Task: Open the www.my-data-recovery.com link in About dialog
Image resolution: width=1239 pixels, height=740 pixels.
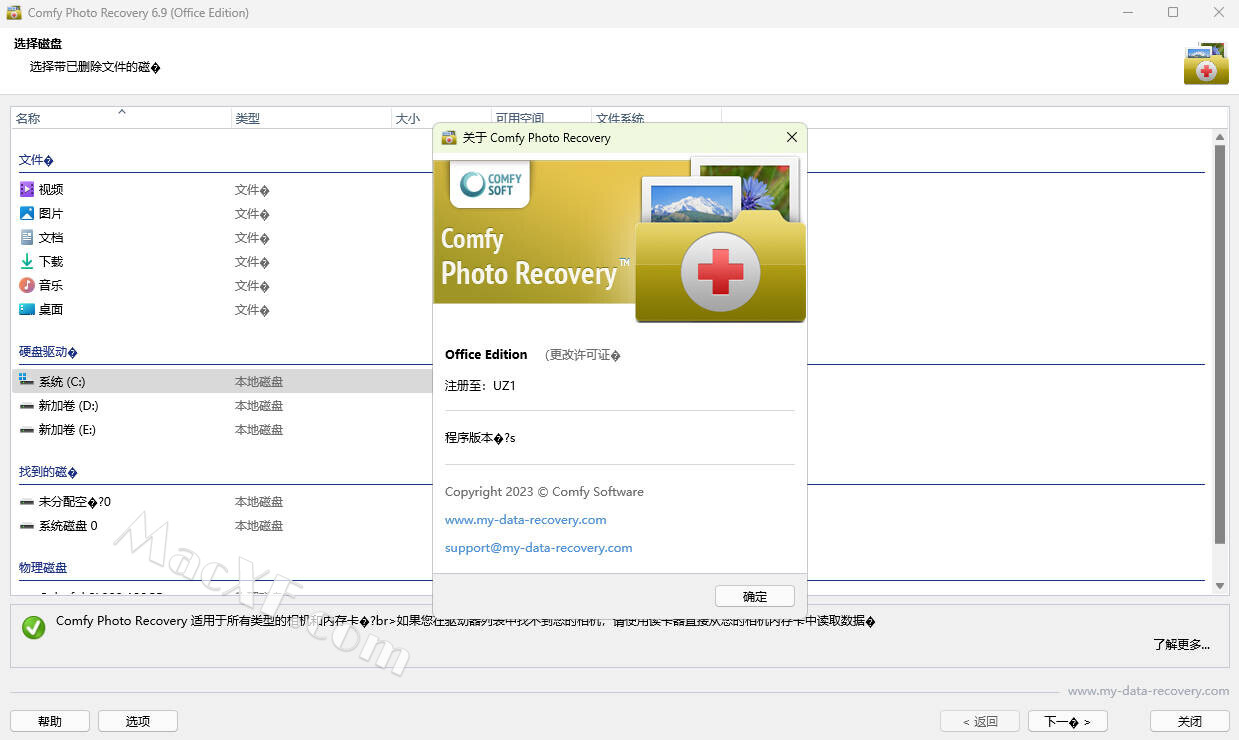Action: tap(525, 520)
